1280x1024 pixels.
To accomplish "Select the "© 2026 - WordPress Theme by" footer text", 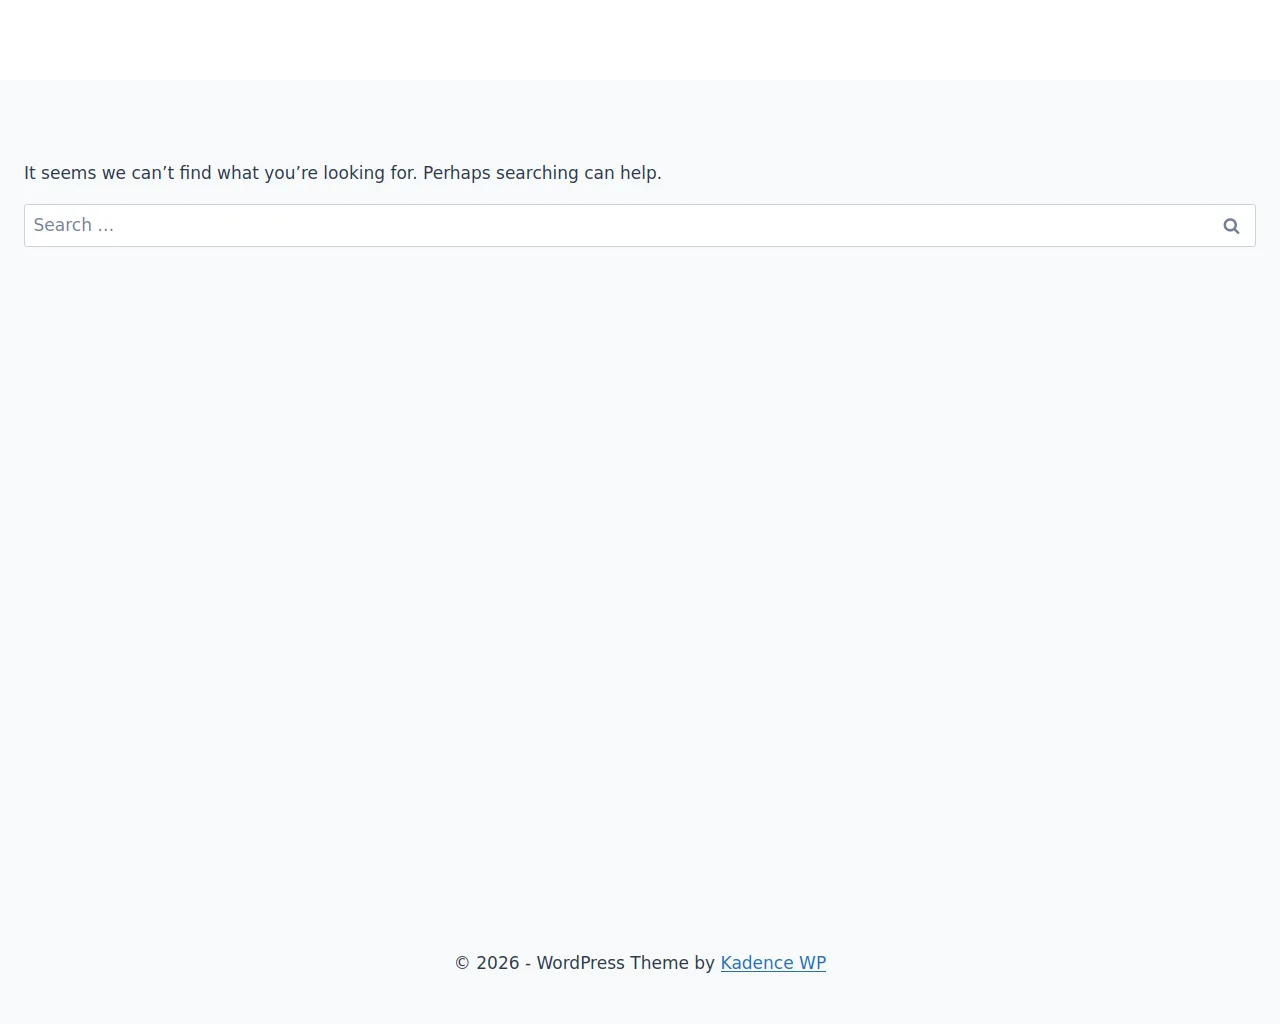I will pos(585,963).
